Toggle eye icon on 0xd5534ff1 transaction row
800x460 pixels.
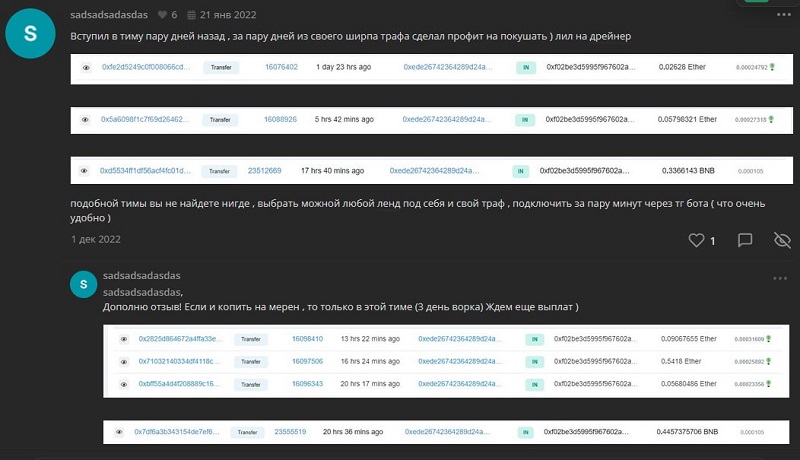pyautogui.click(x=86, y=171)
